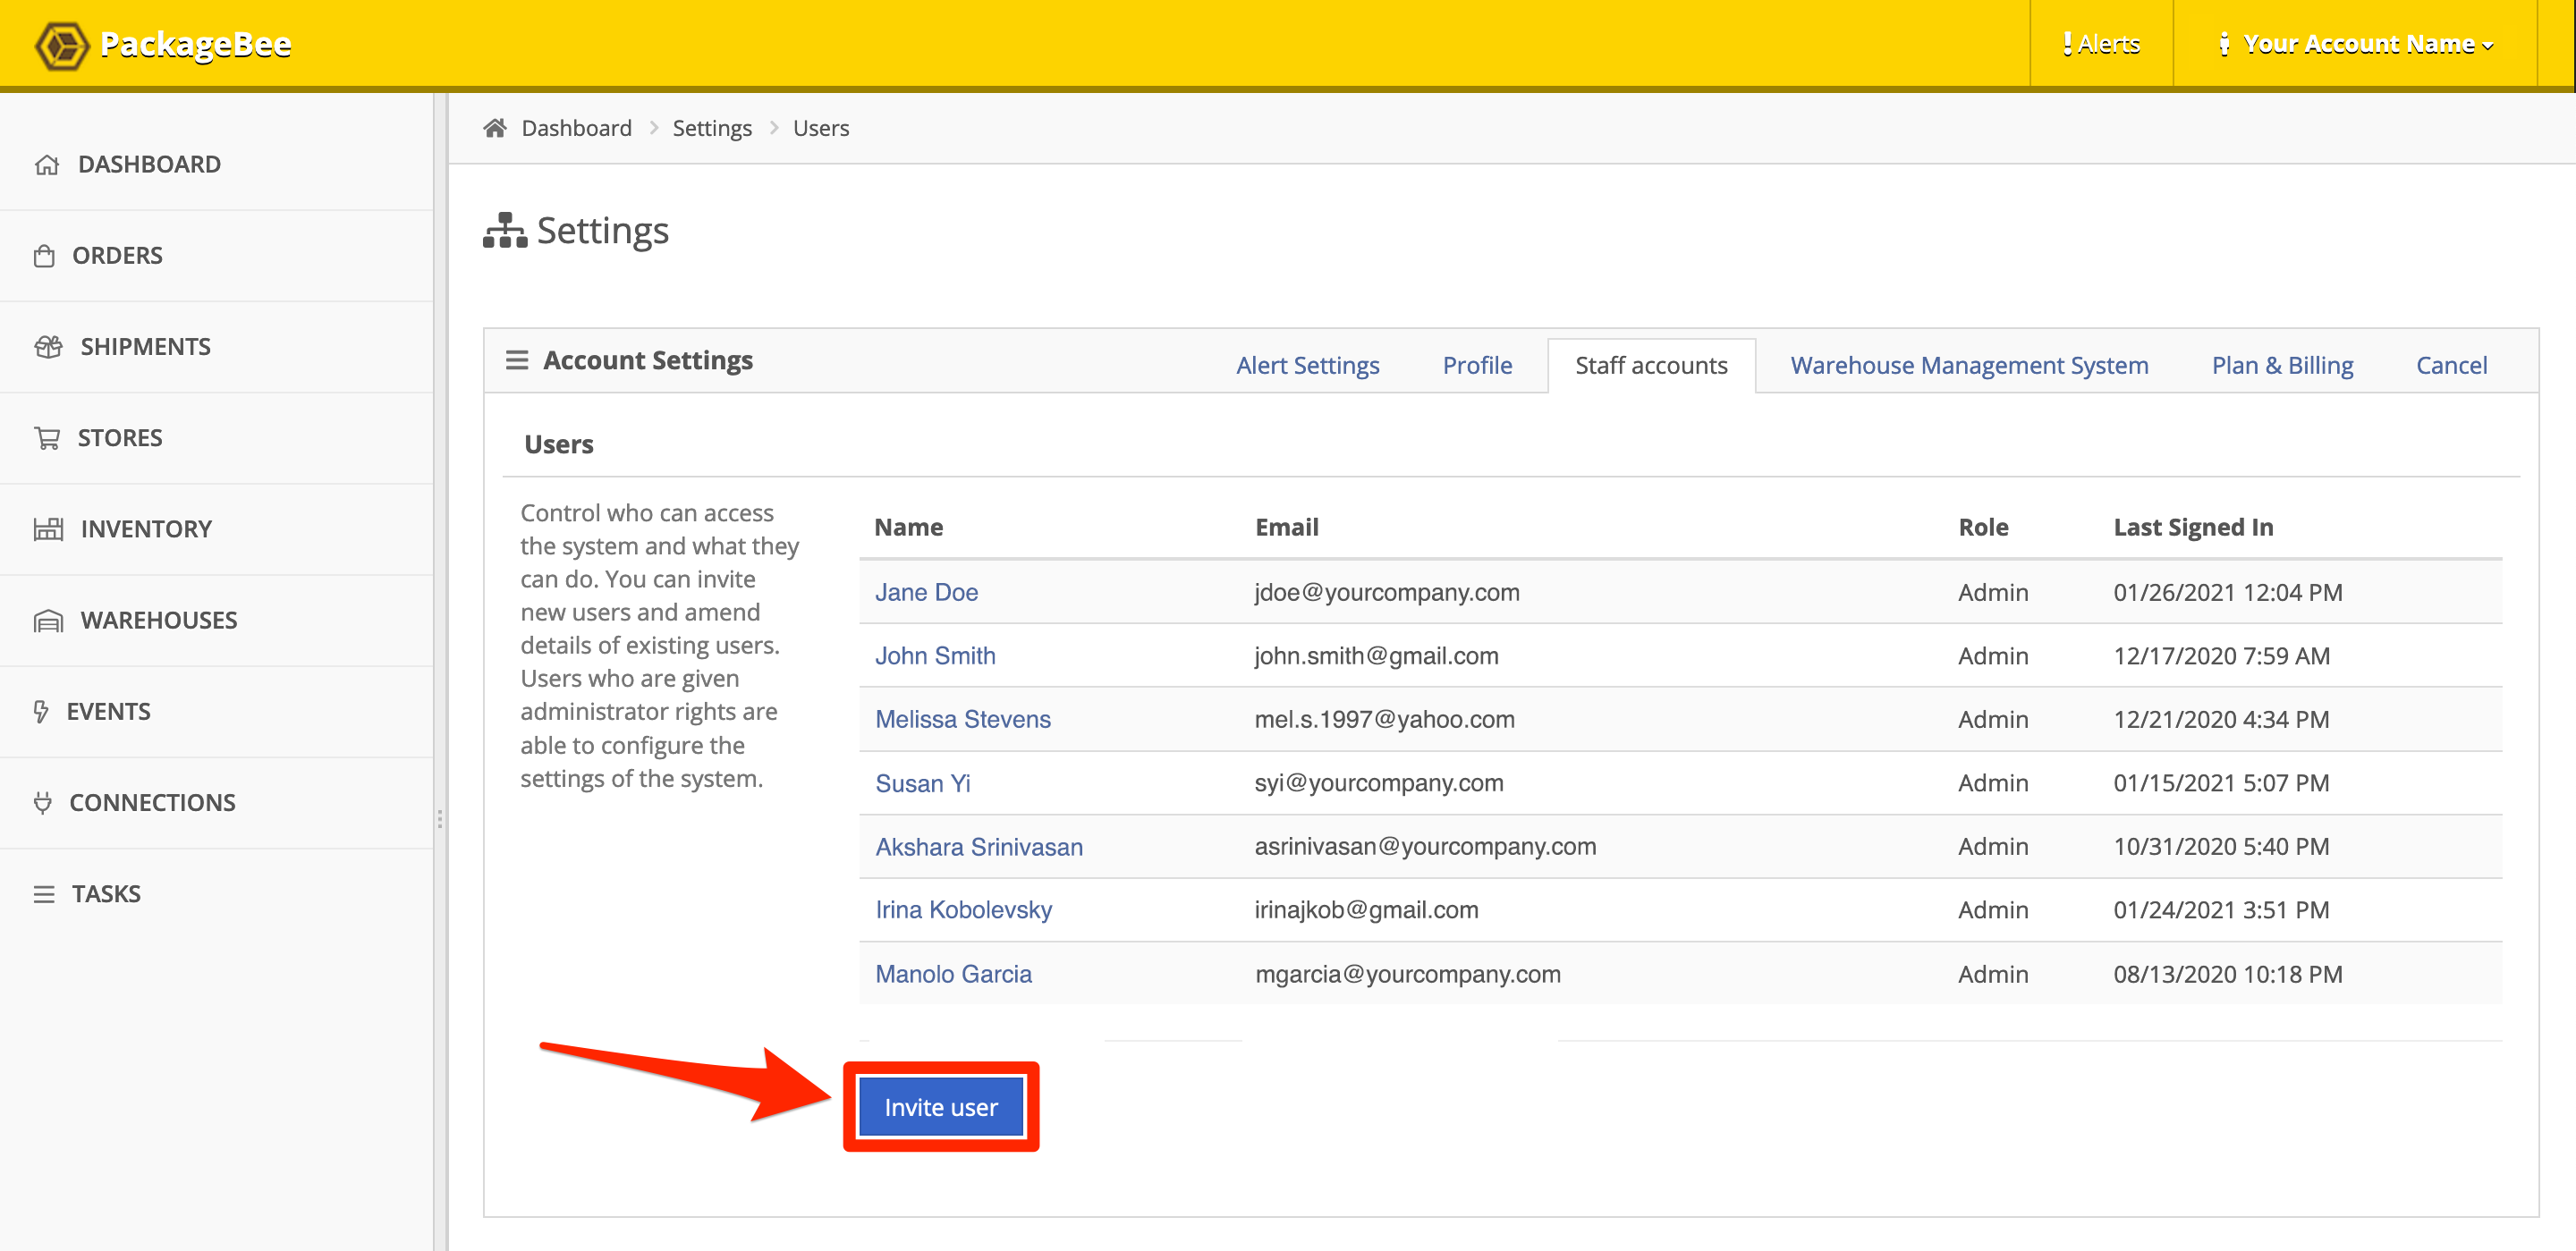
Task: Click the Tasks list icon in sidebar
Action: tap(44, 894)
